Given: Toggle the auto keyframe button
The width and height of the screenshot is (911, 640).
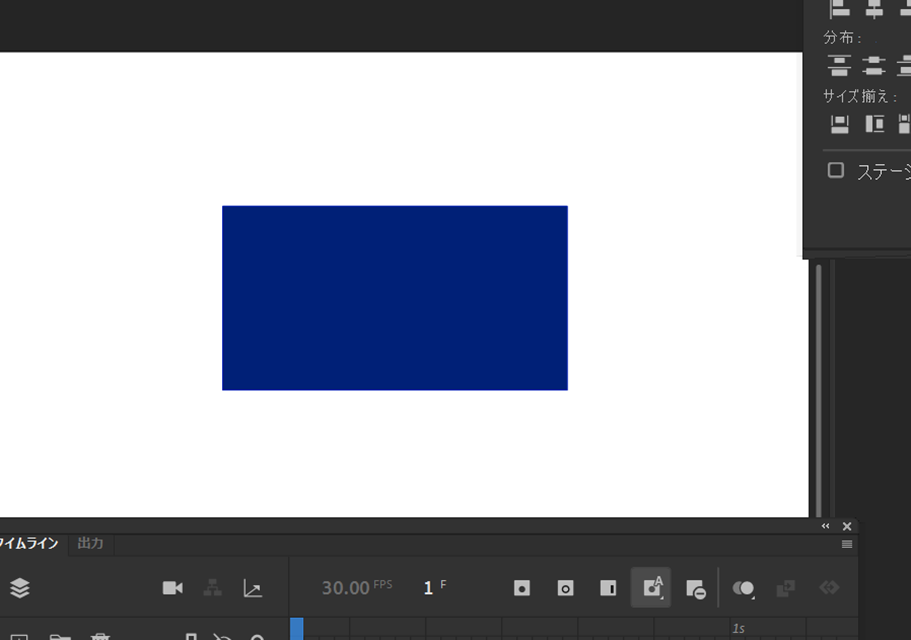Looking at the screenshot, I should coord(651,588).
